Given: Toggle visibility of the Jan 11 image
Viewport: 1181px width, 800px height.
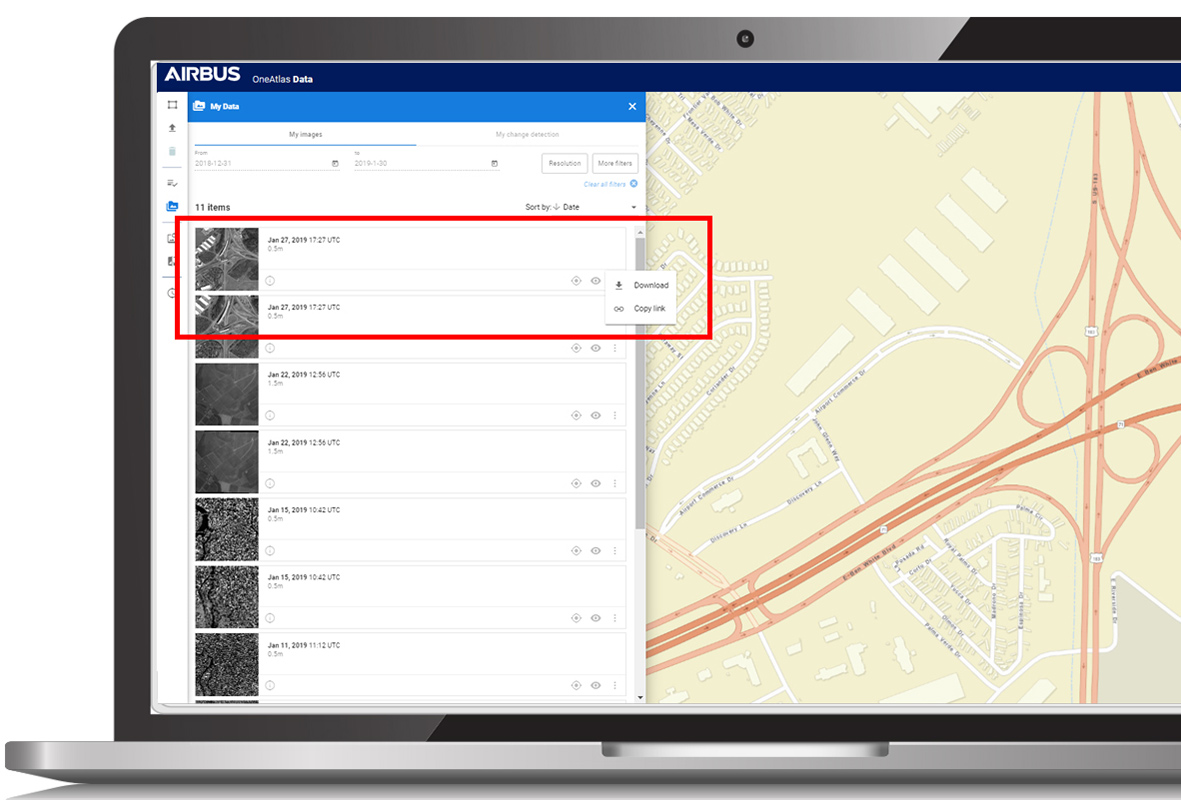Looking at the screenshot, I should pyautogui.click(x=596, y=685).
